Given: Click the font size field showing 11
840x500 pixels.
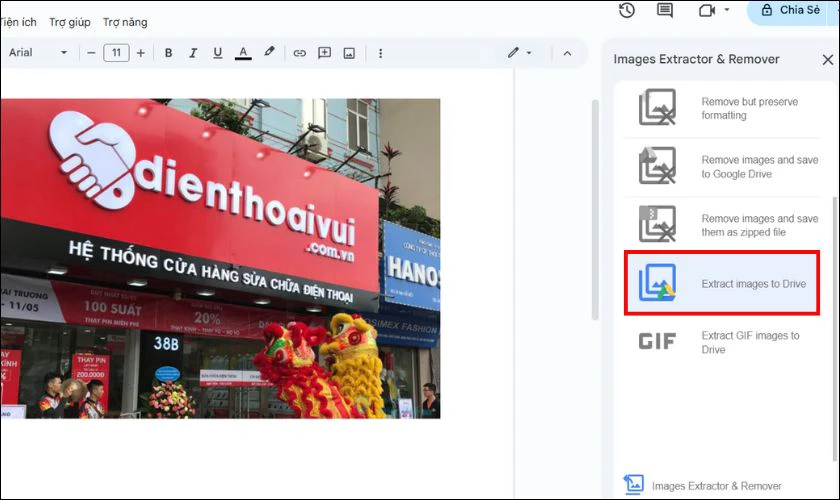Looking at the screenshot, I should [x=116, y=53].
